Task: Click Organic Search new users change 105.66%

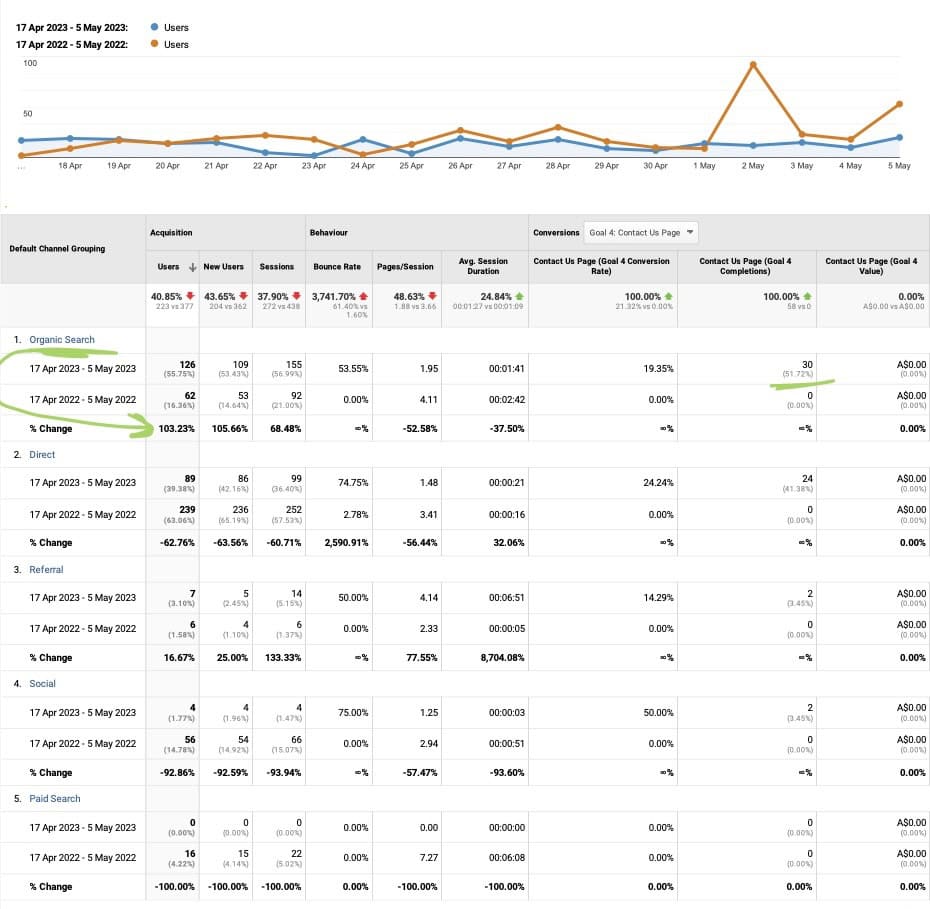Action: tap(230, 429)
